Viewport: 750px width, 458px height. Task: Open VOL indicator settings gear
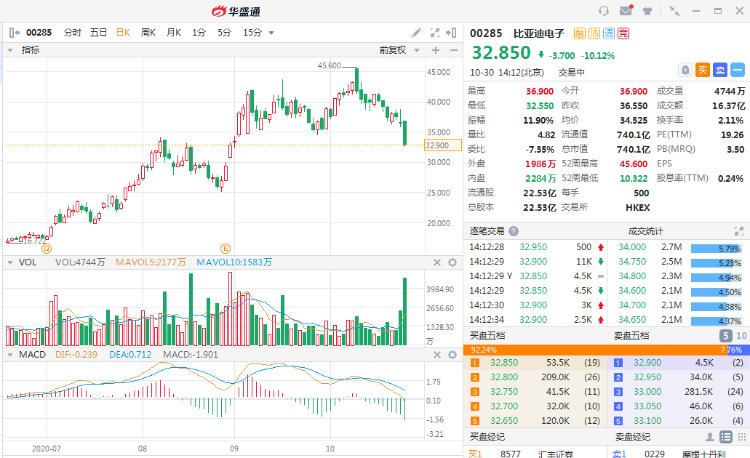click(452, 262)
